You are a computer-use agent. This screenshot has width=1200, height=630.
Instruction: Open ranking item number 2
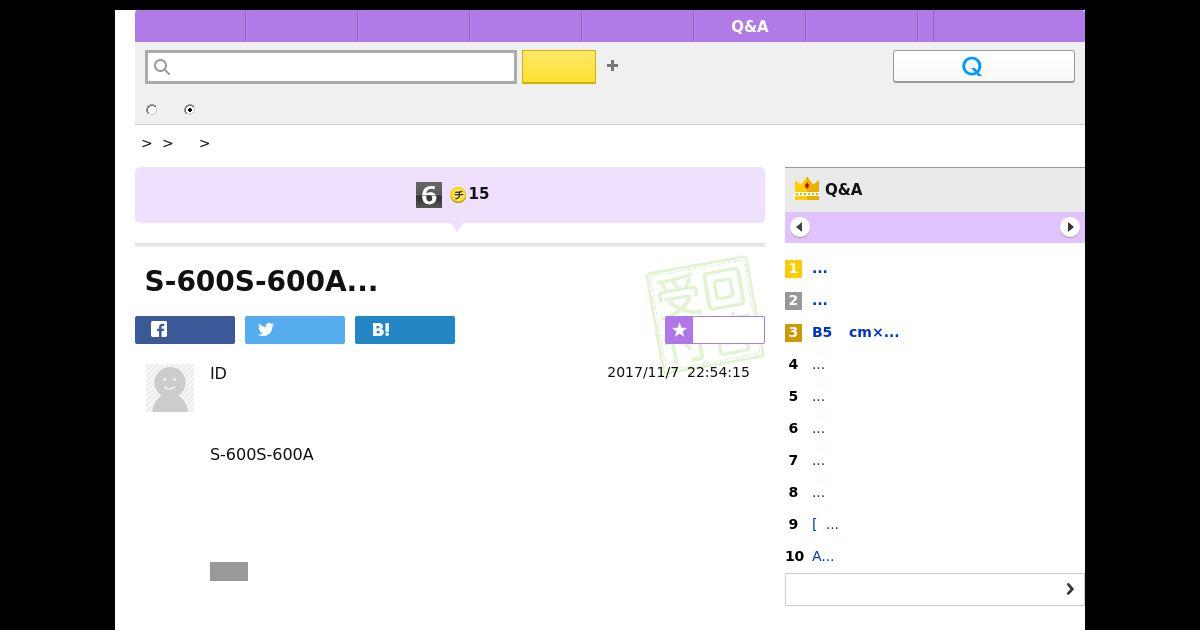tap(820, 301)
